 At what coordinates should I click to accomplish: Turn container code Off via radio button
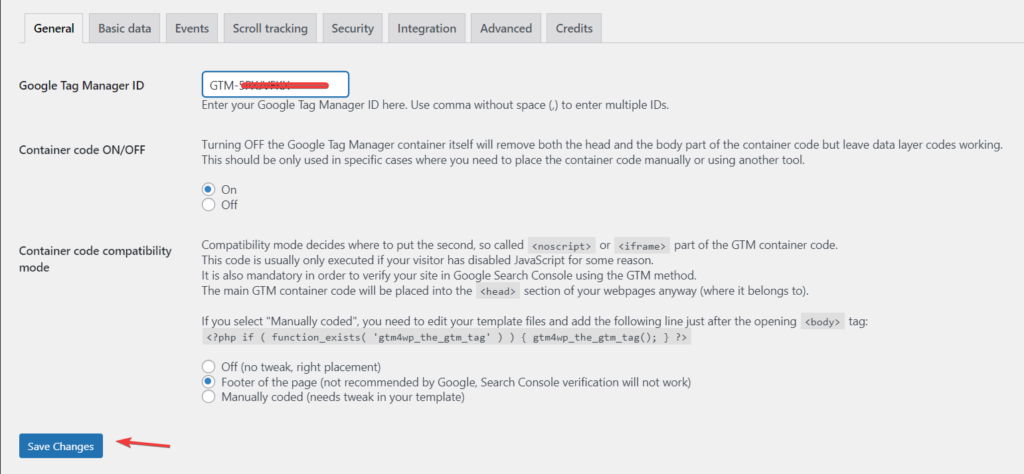tap(209, 205)
